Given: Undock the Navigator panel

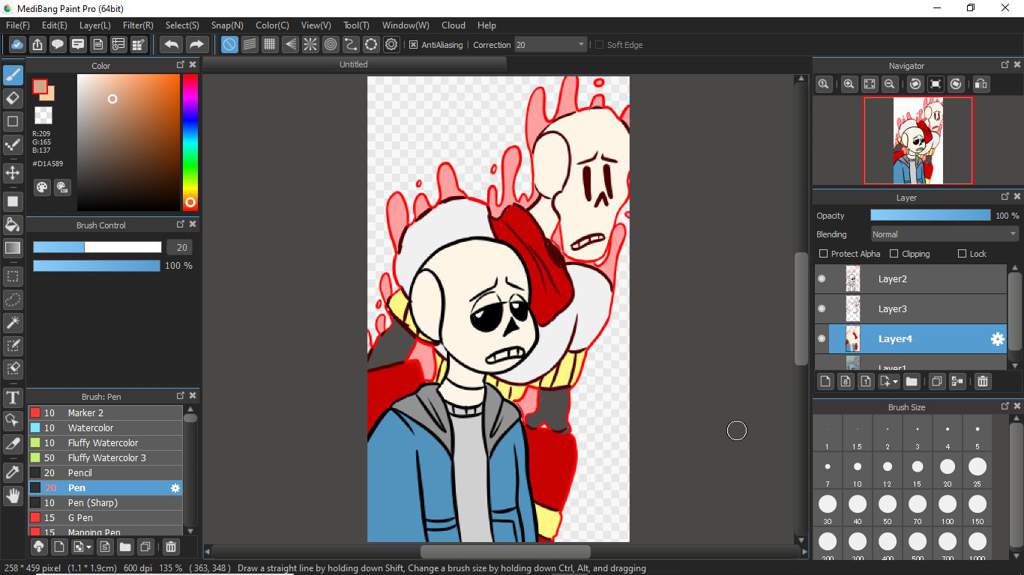Looking at the screenshot, I should click(1004, 65).
